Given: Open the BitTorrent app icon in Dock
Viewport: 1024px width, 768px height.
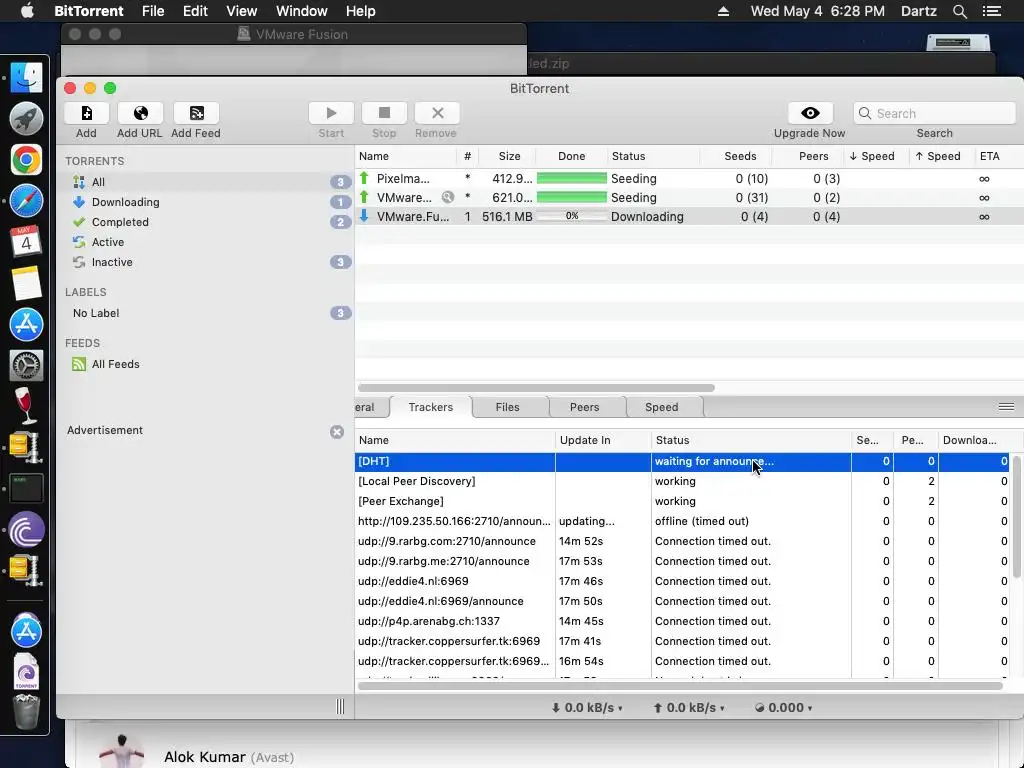Looking at the screenshot, I should (26, 530).
